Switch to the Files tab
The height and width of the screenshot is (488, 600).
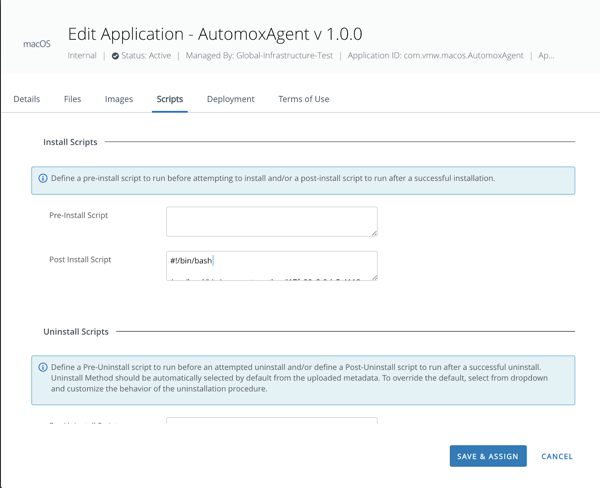click(x=72, y=99)
